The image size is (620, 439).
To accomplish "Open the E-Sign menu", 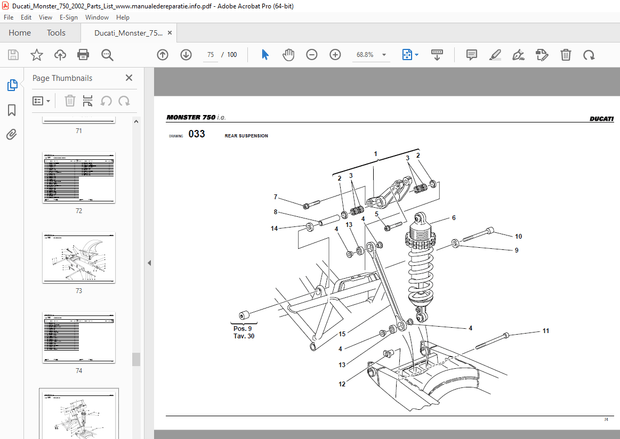I will point(68,17).
